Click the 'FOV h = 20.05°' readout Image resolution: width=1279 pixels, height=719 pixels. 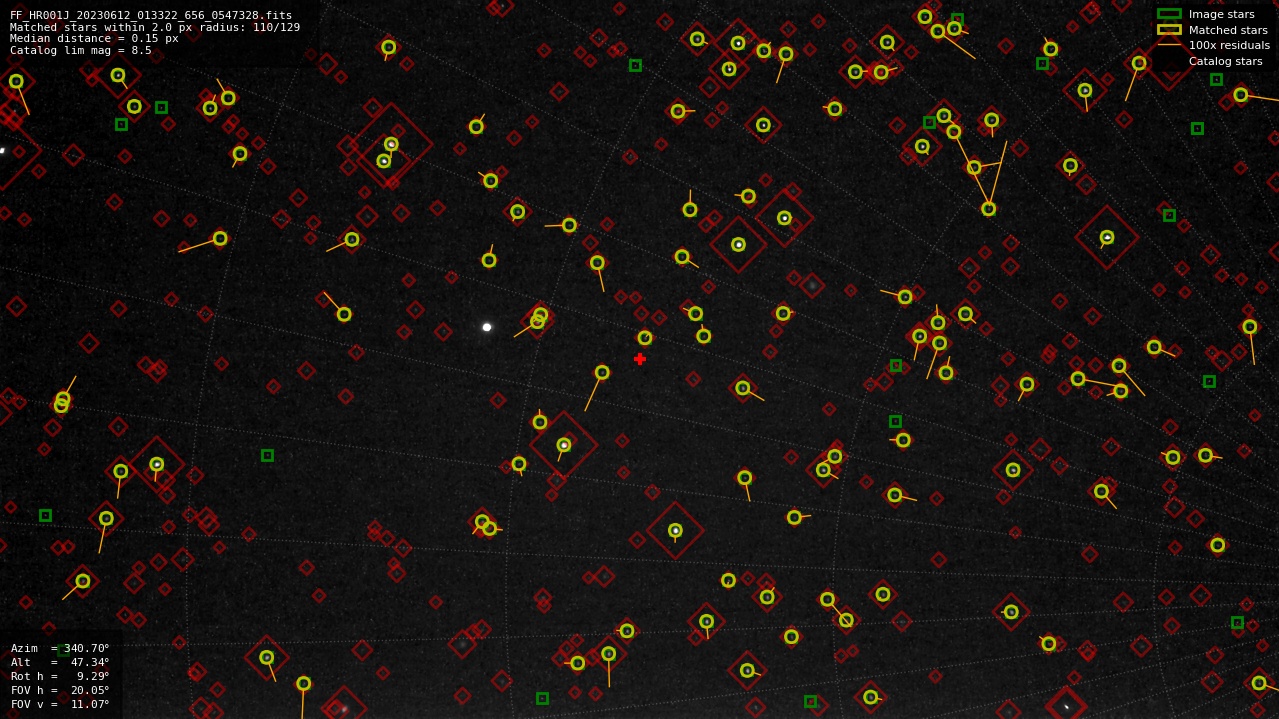(60, 690)
